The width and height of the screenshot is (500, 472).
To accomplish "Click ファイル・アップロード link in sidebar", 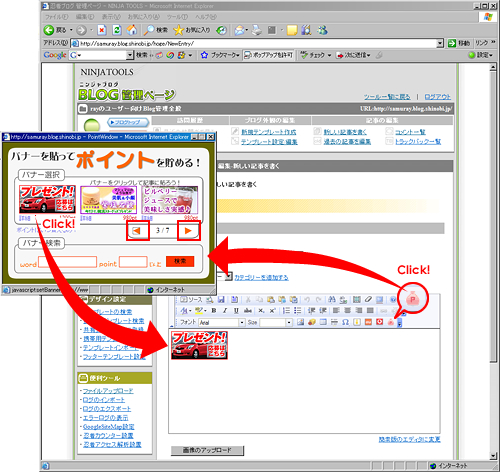I will (108, 391).
